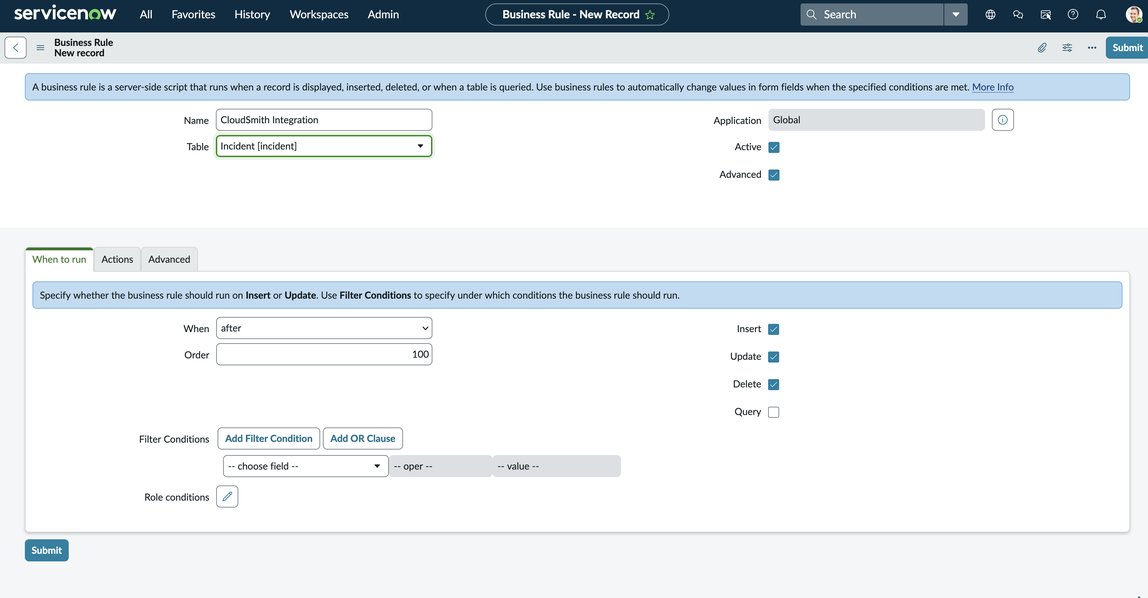Edit role conditions with pencil icon
This screenshot has height=598, width=1148.
[x=227, y=497]
